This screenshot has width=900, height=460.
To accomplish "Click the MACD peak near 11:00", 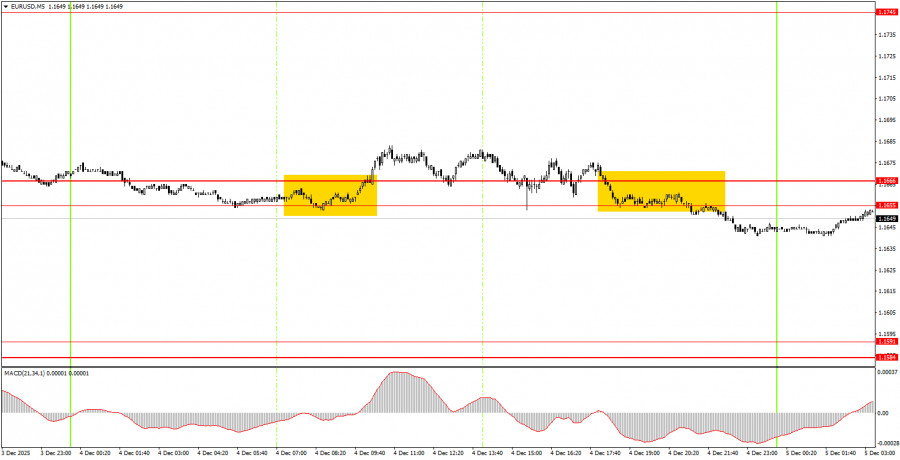I will pos(398,372).
